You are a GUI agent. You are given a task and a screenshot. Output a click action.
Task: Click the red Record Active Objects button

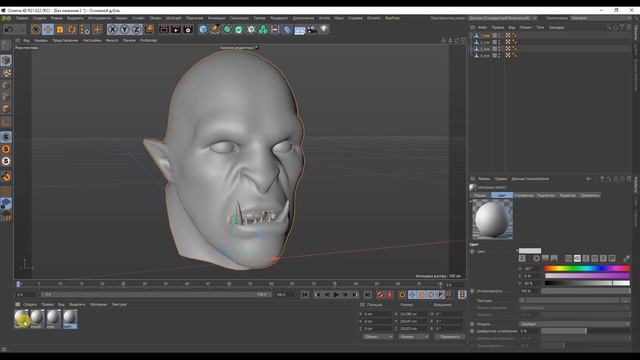point(380,294)
